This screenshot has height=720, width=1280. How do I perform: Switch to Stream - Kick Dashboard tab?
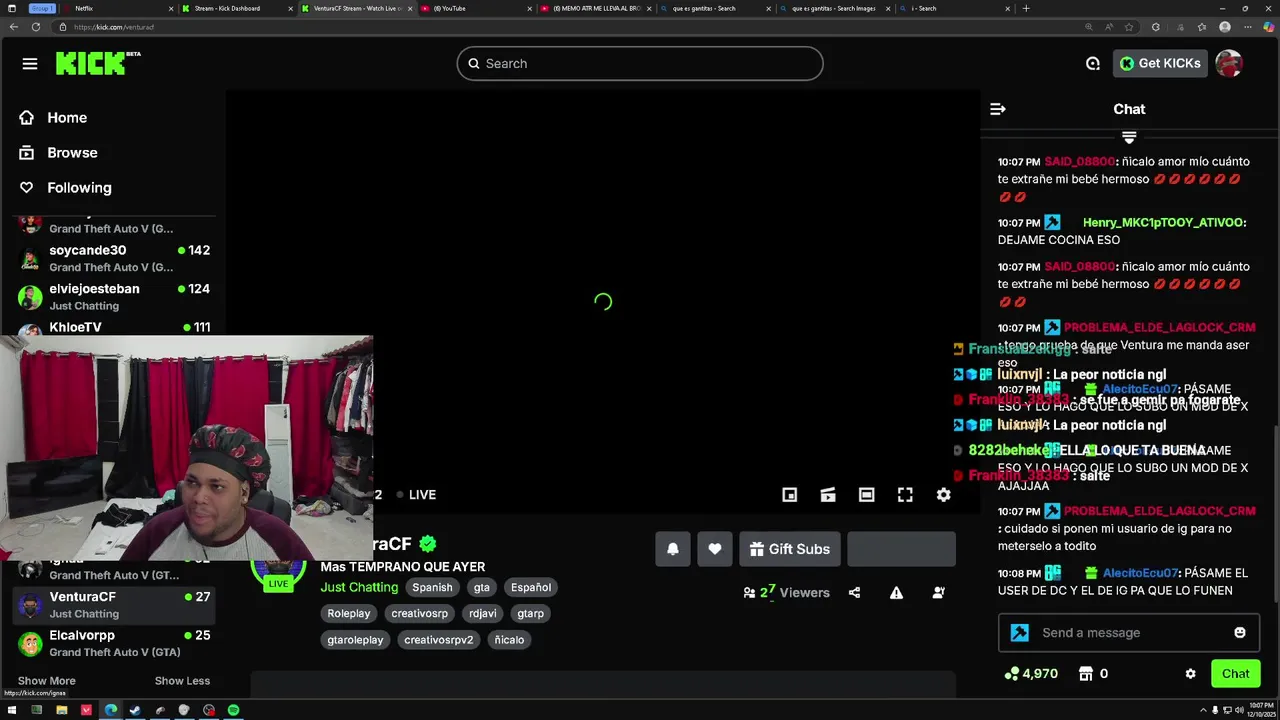point(236,8)
